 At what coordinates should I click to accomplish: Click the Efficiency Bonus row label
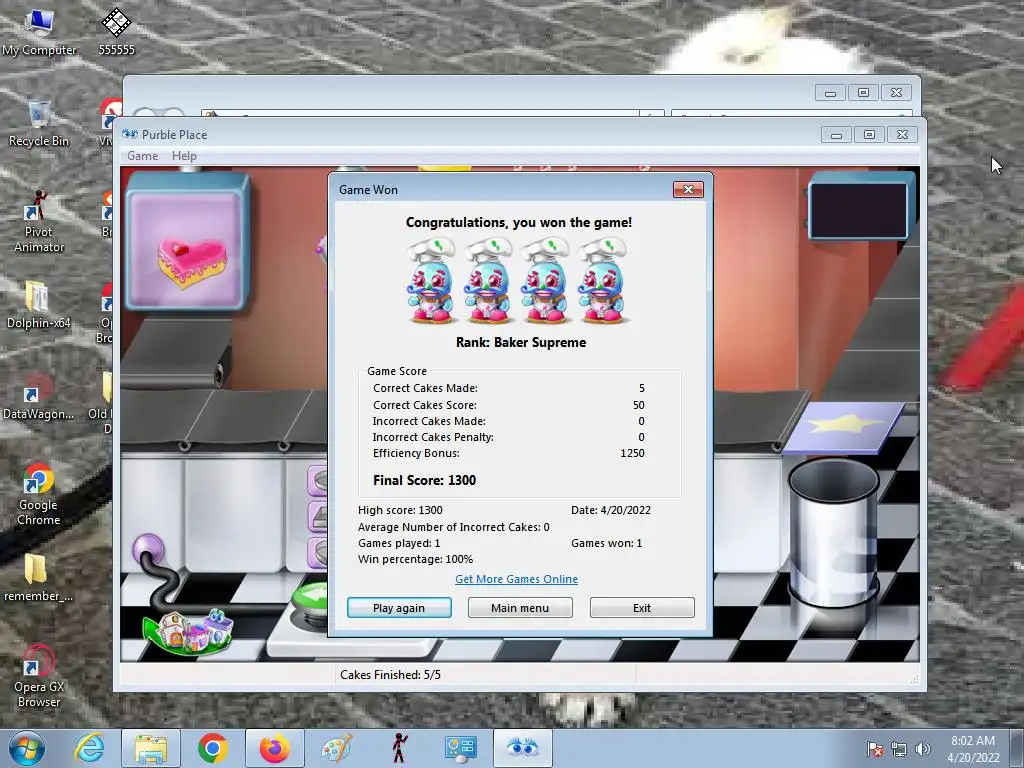(416, 453)
